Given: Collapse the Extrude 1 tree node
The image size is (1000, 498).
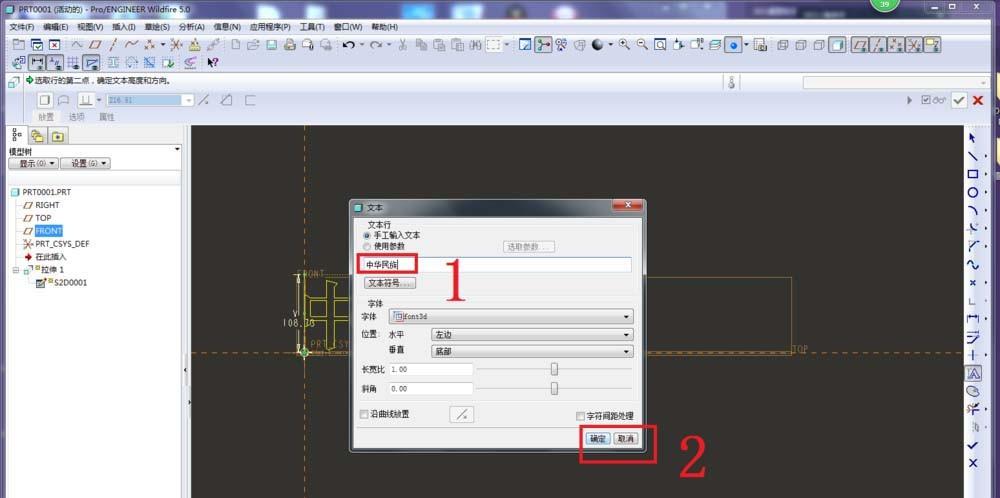Looking at the screenshot, I should (17, 270).
